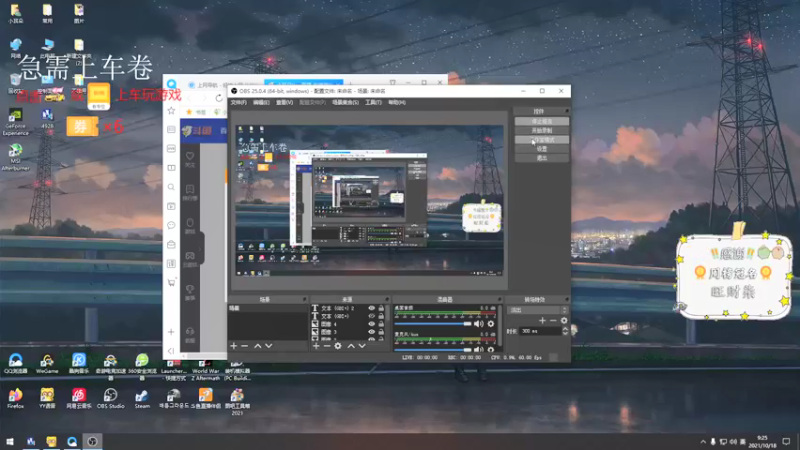Open desktop audio settings gear

point(491,324)
